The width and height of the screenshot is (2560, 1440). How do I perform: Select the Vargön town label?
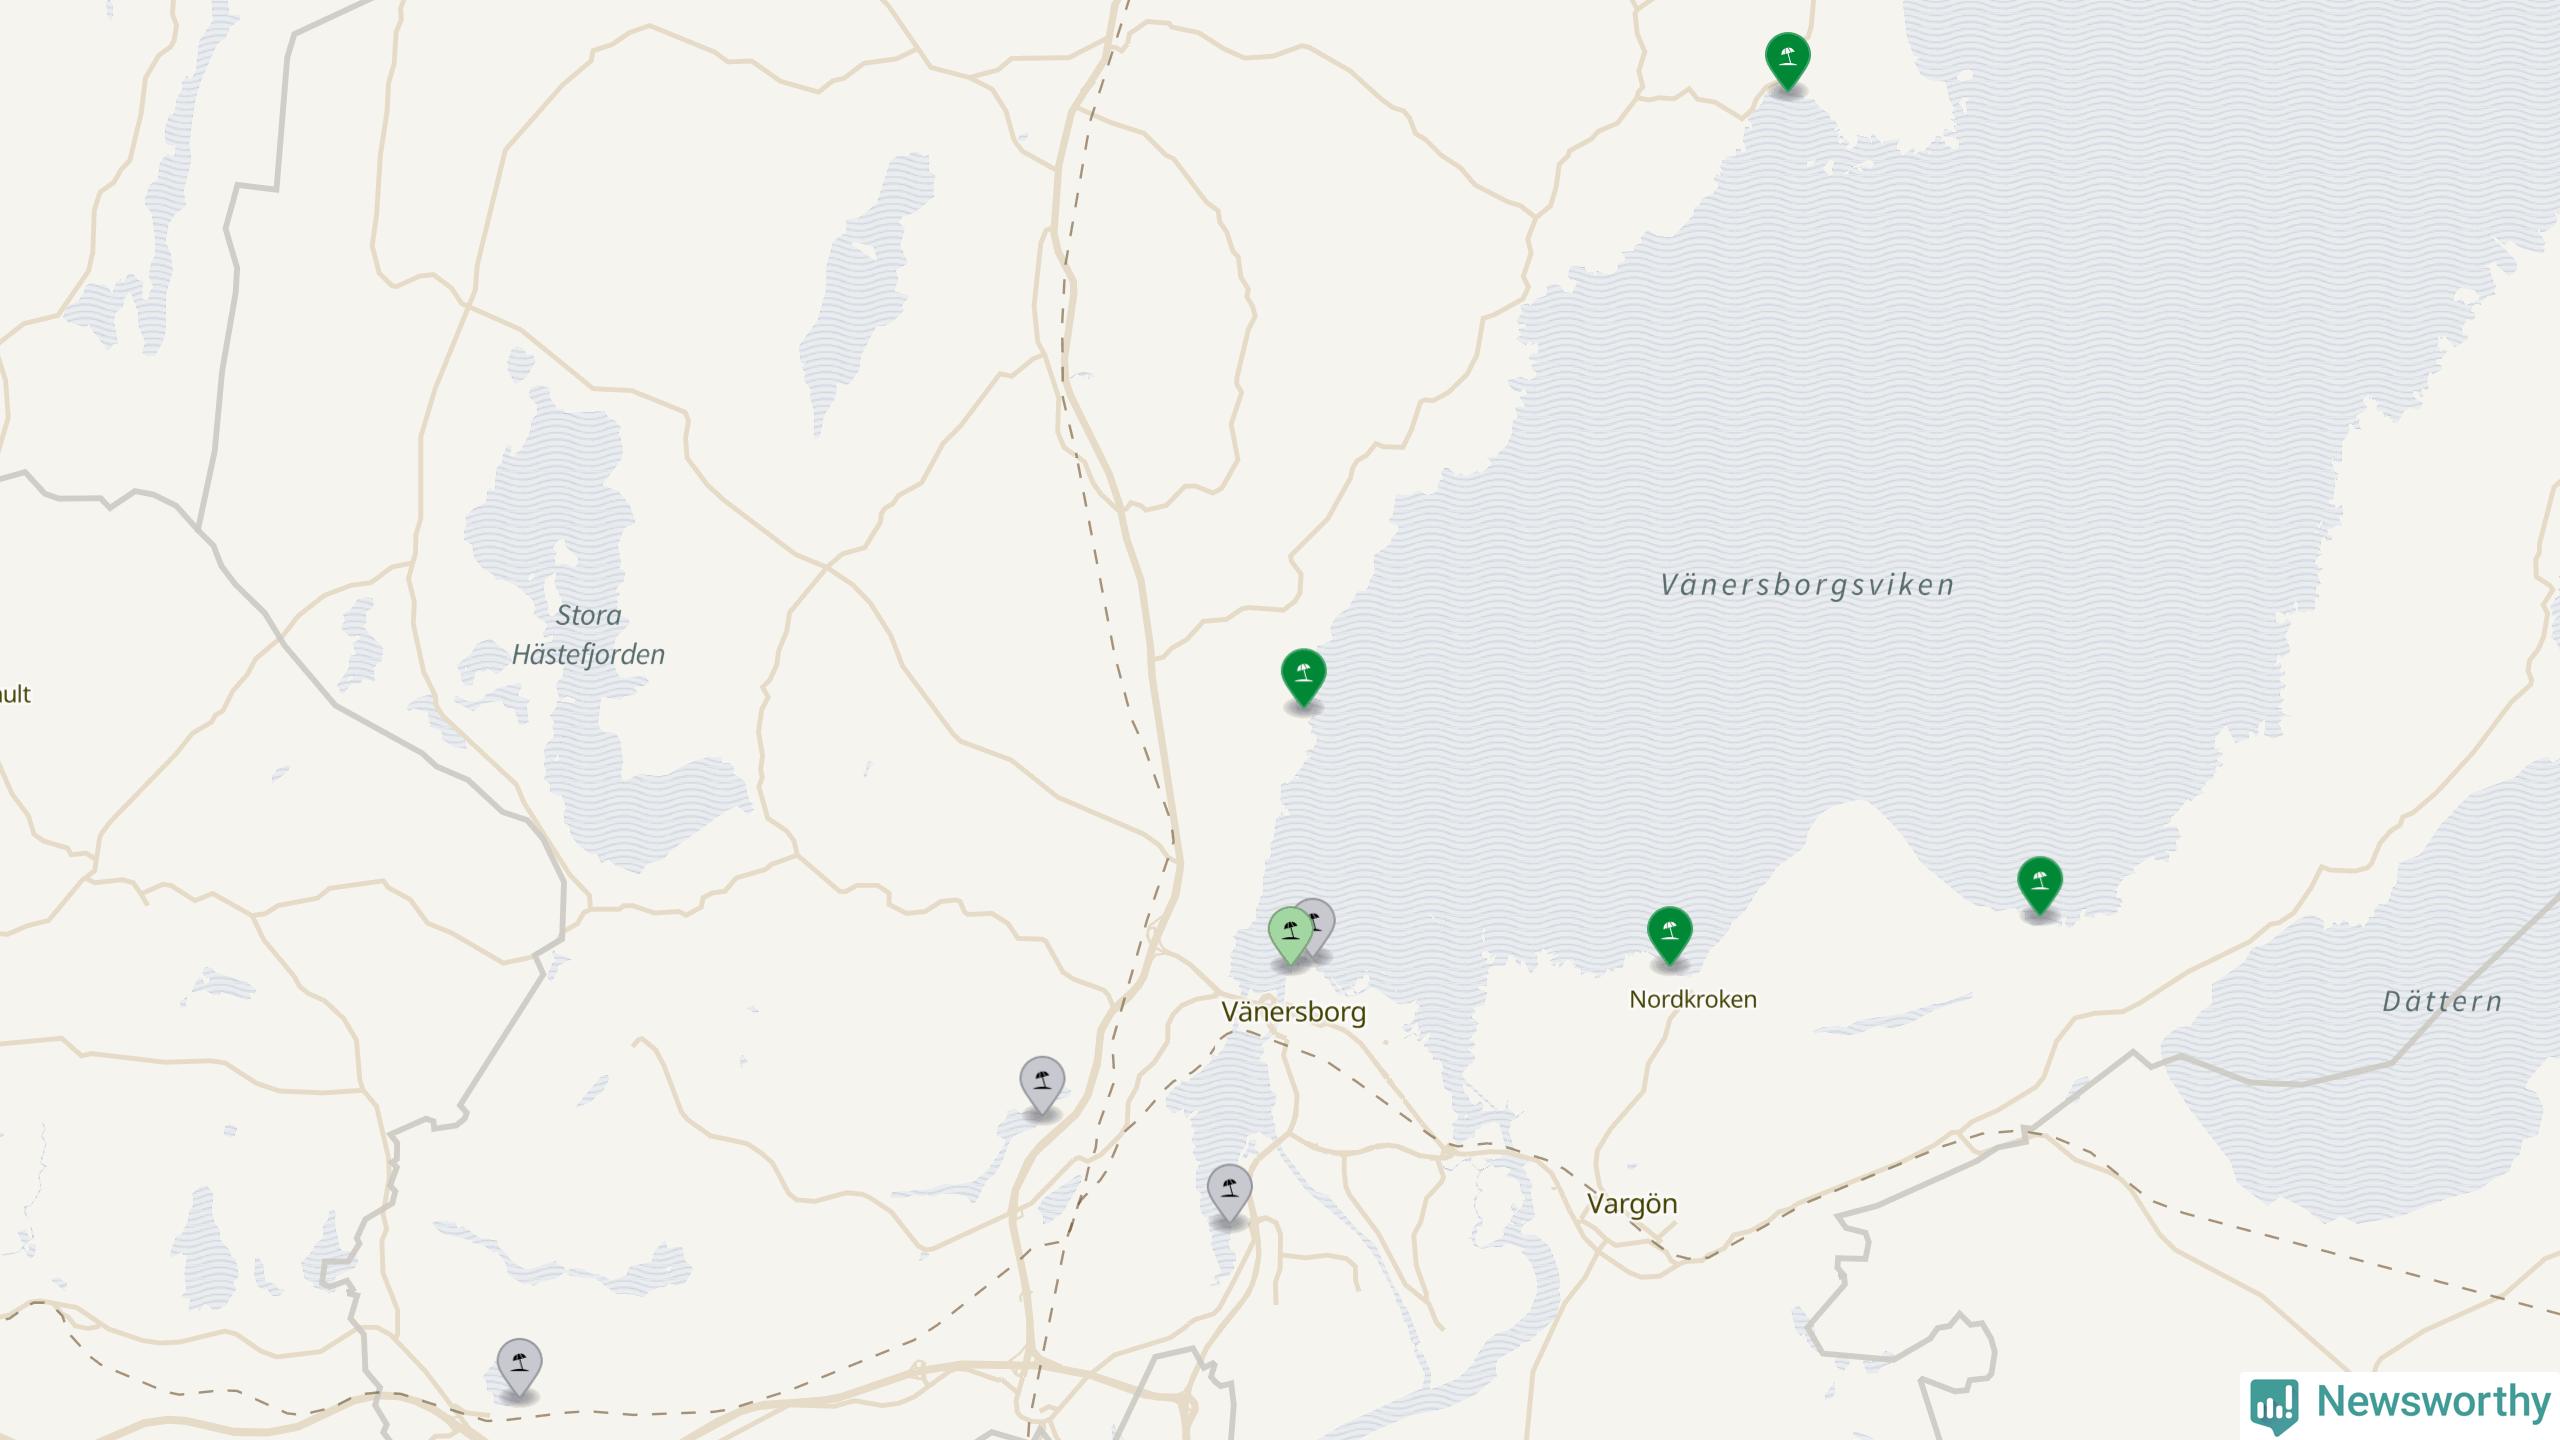coord(1632,1204)
